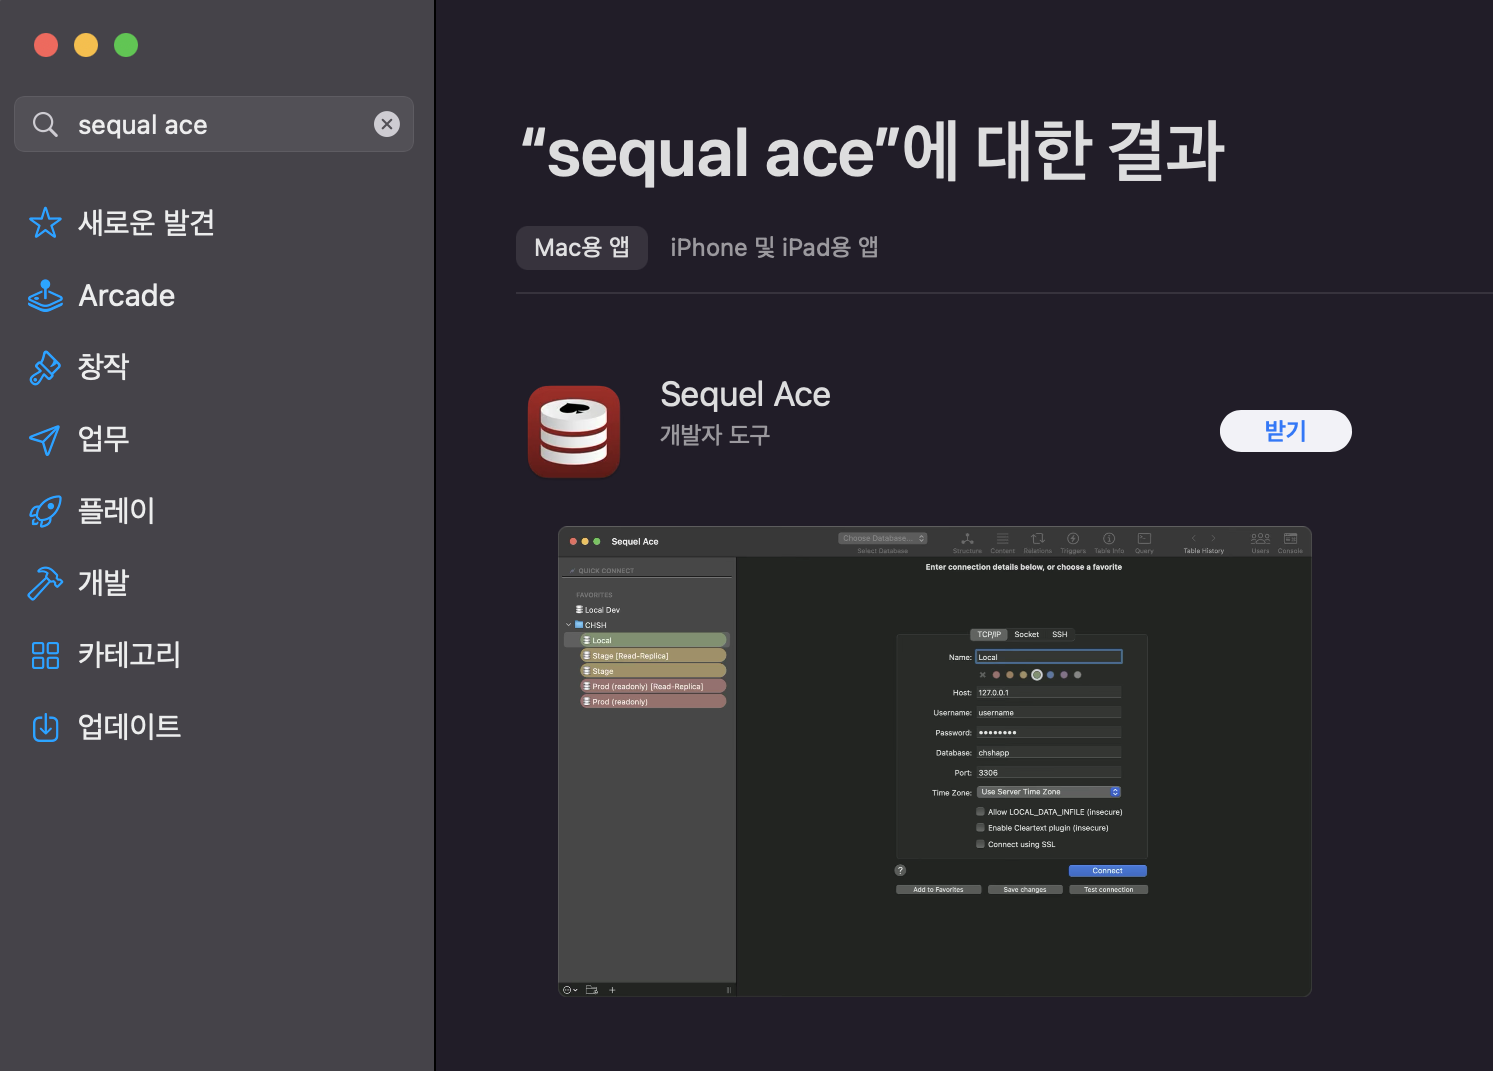Show the Console via its toolbar icon
The width and height of the screenshot is (1493, 1071).
tap(1290, 541)
